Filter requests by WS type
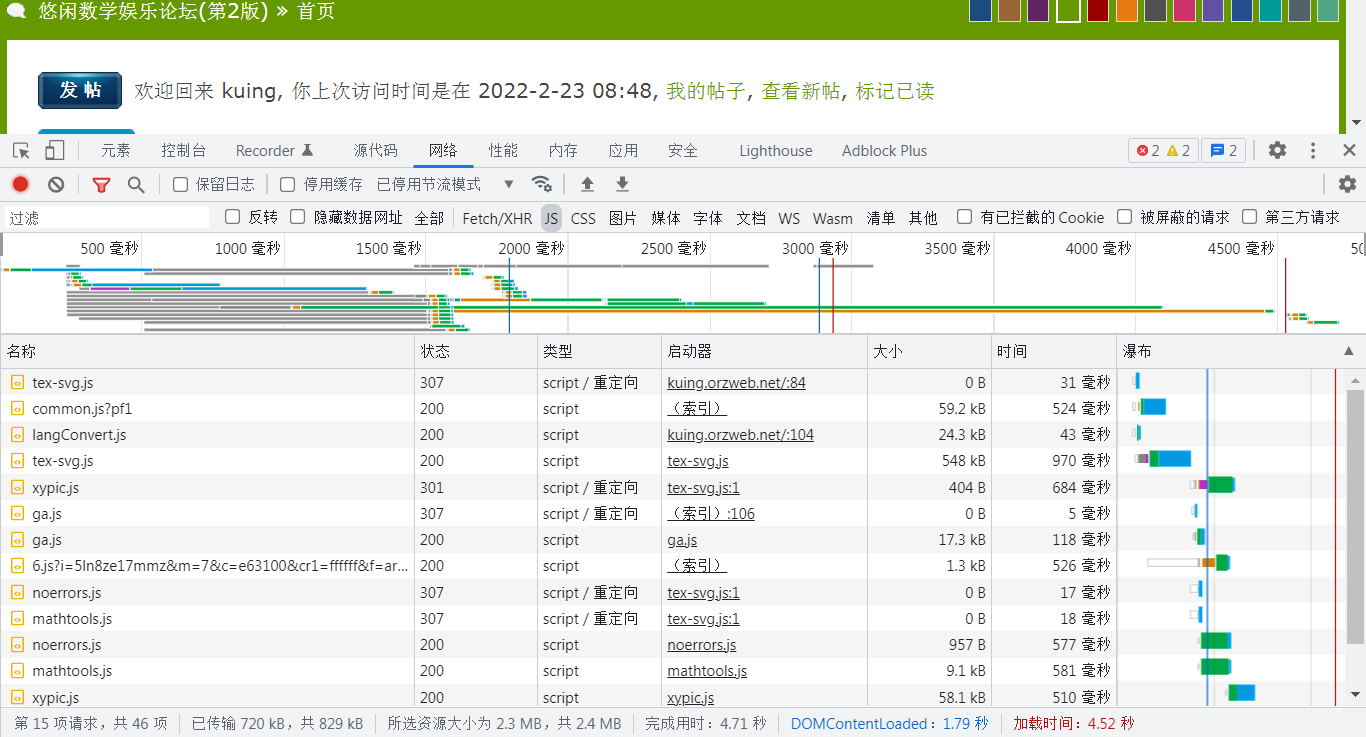1366x737 pixels. click(x=789, y=218)
